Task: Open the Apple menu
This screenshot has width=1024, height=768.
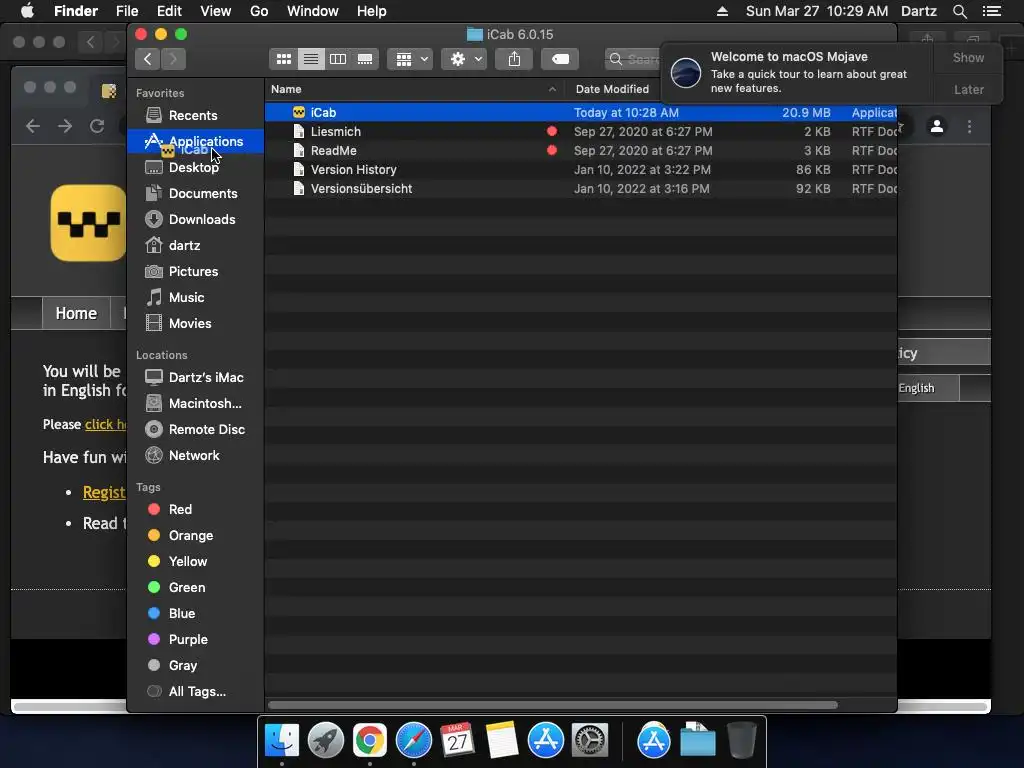Action: click(27, 11)
